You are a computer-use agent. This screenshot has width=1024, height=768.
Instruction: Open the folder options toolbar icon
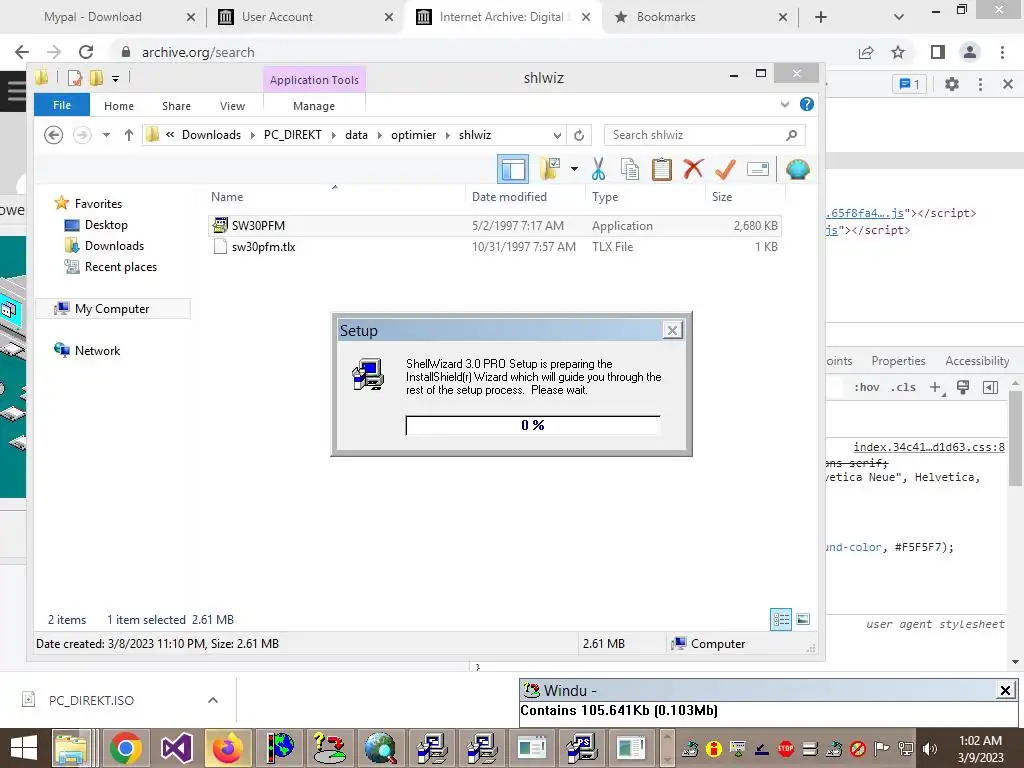pyautogui.click(x=550, y=170)
